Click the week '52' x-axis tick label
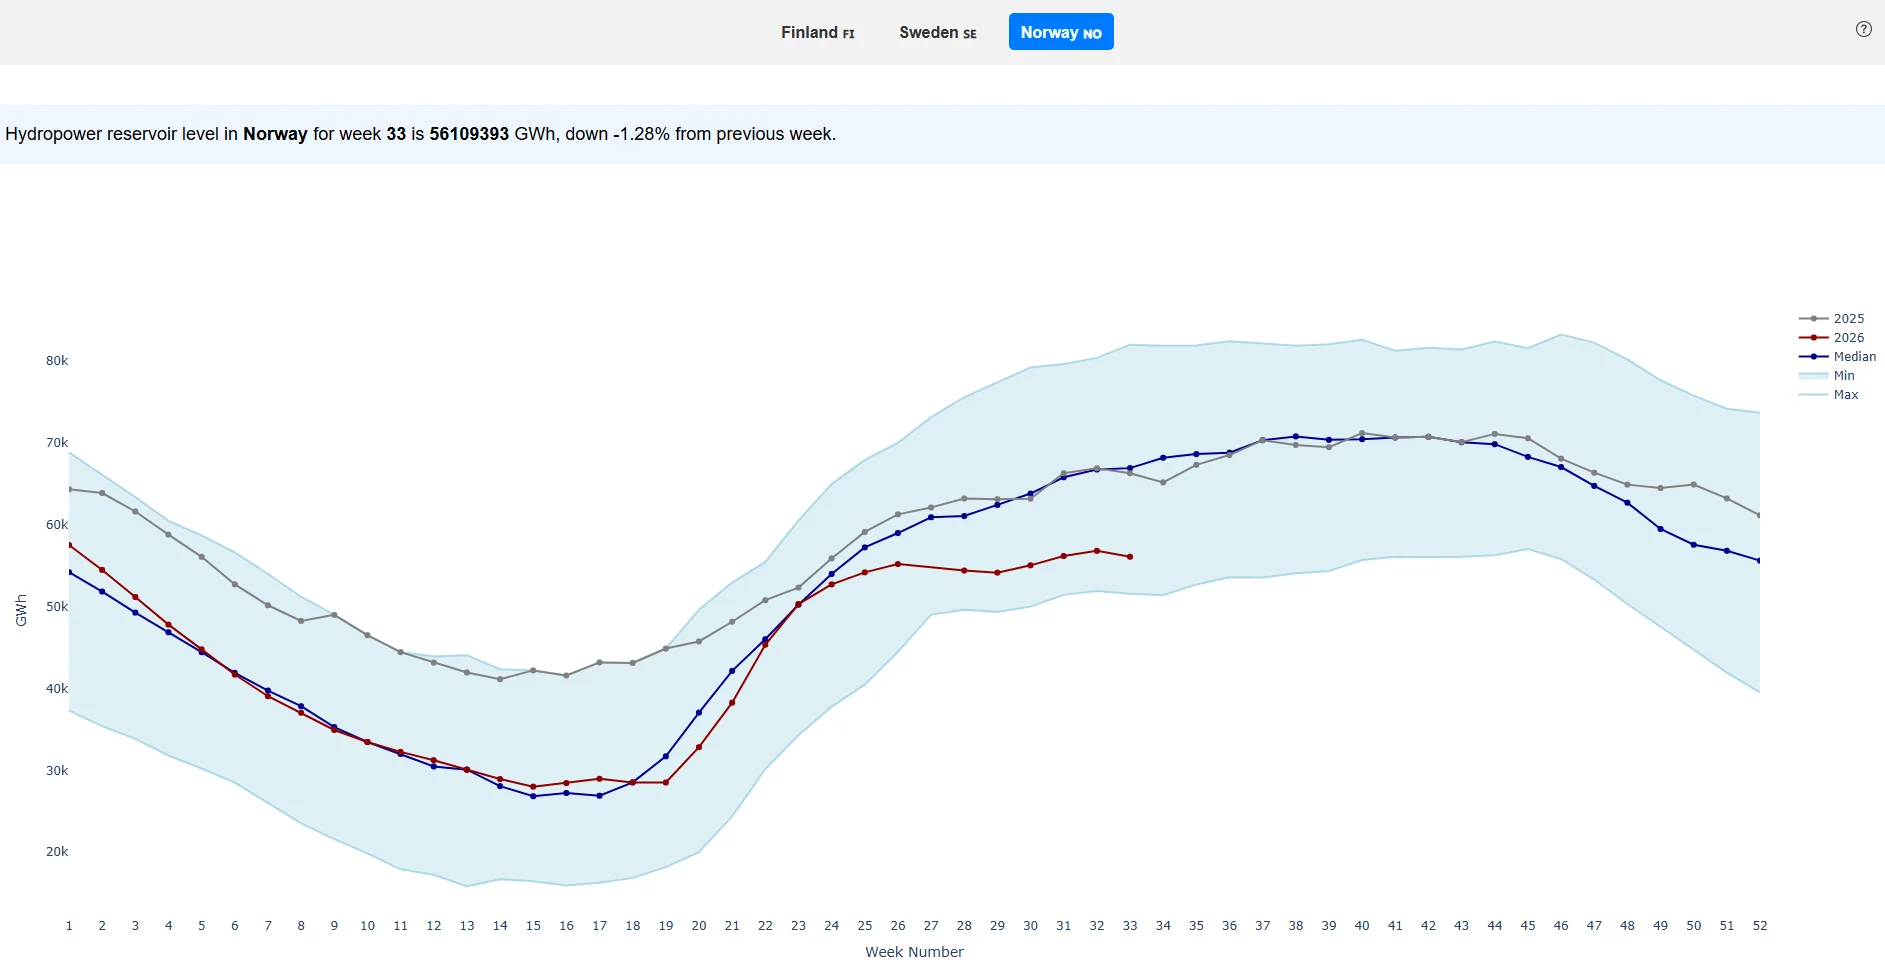The image size is (1885, 963). tap(1760, 926)
